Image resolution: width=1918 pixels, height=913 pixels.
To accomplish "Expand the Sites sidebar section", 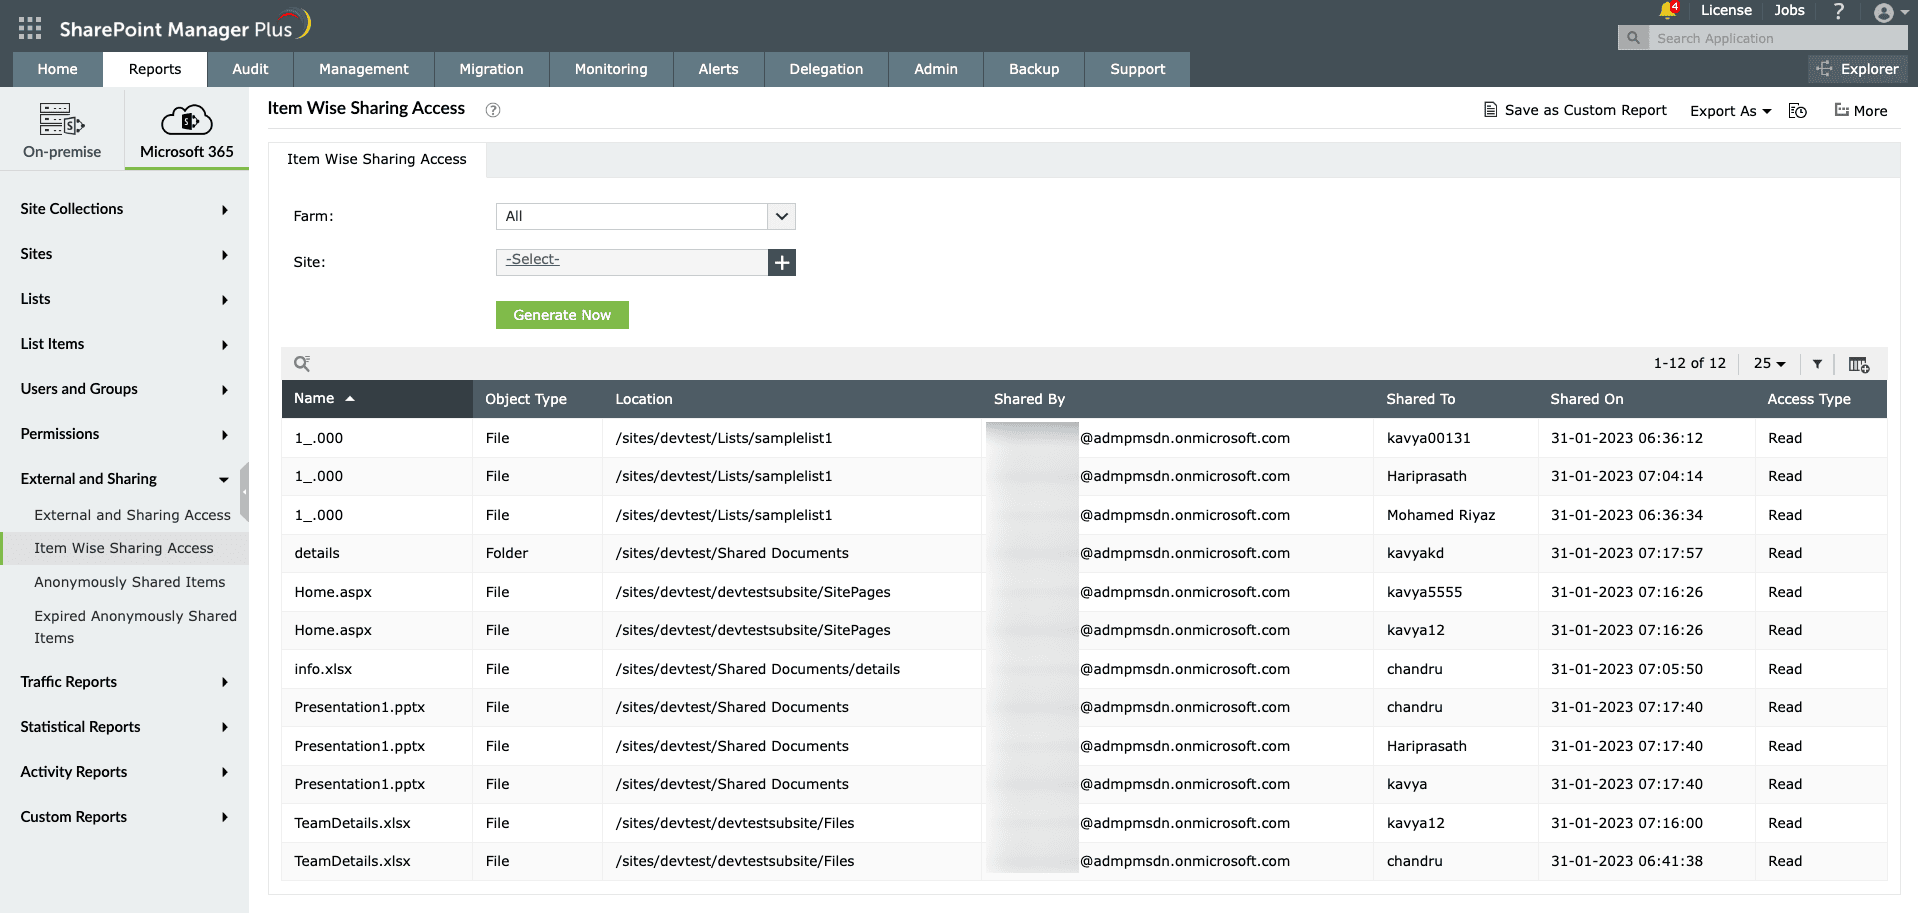I will 124,254.
